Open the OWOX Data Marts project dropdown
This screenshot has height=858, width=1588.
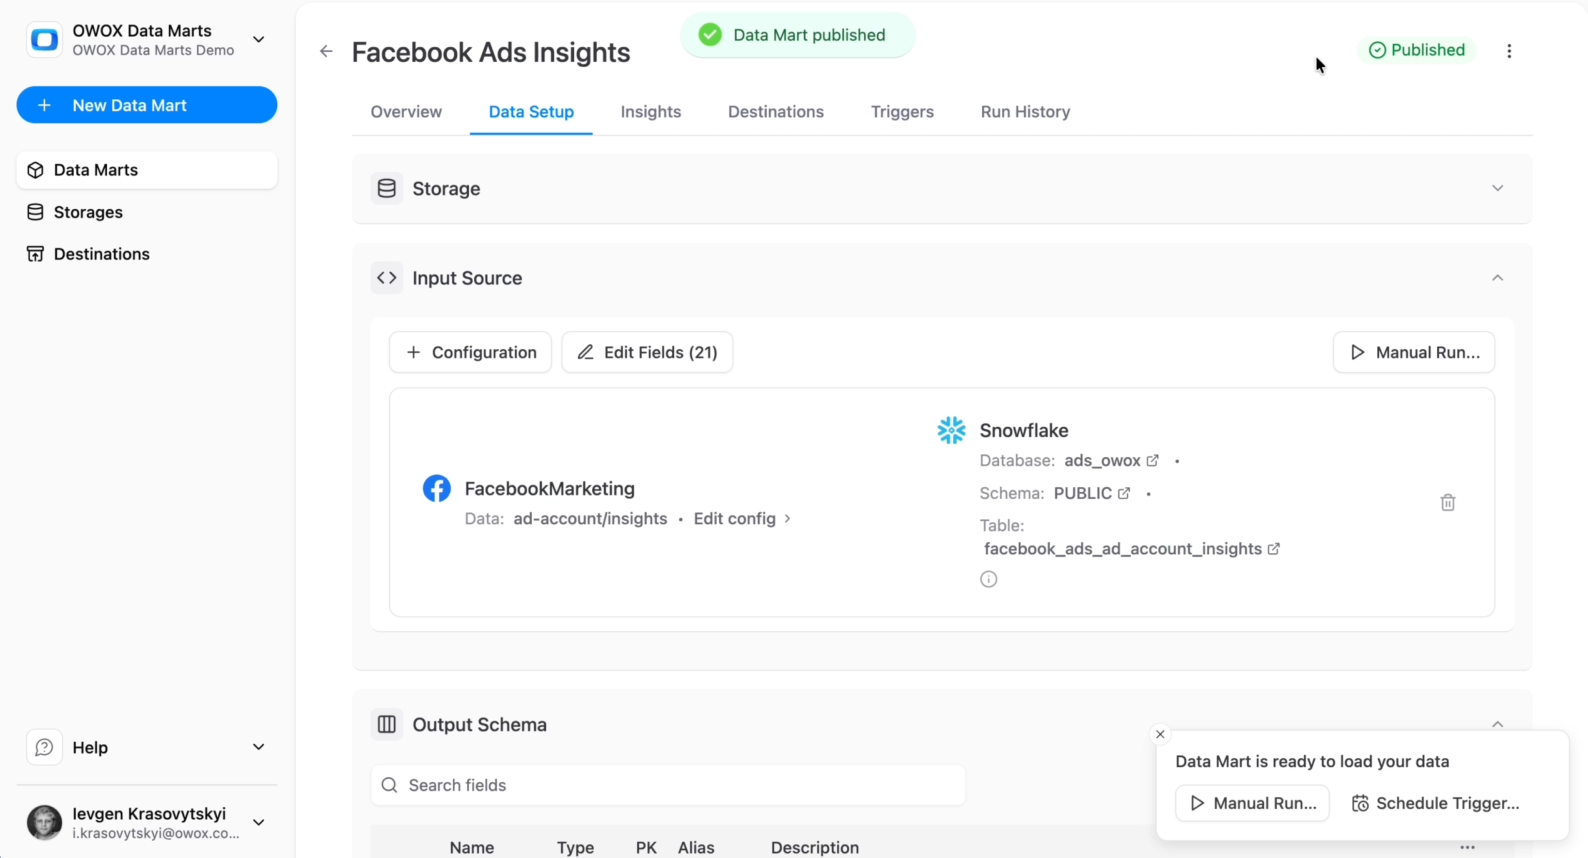(x=259, y=40)
